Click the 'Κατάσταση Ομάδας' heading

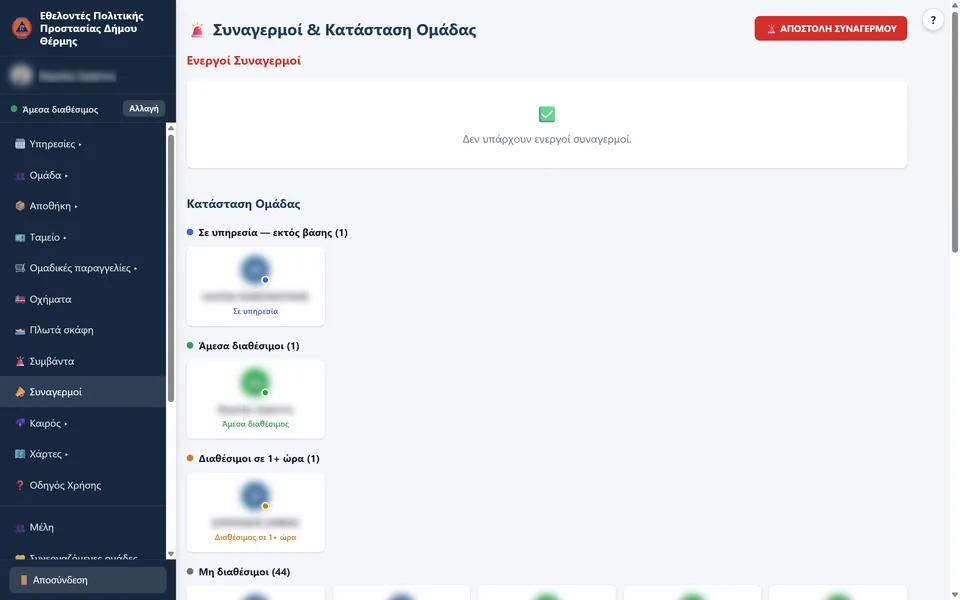[244, 204]
